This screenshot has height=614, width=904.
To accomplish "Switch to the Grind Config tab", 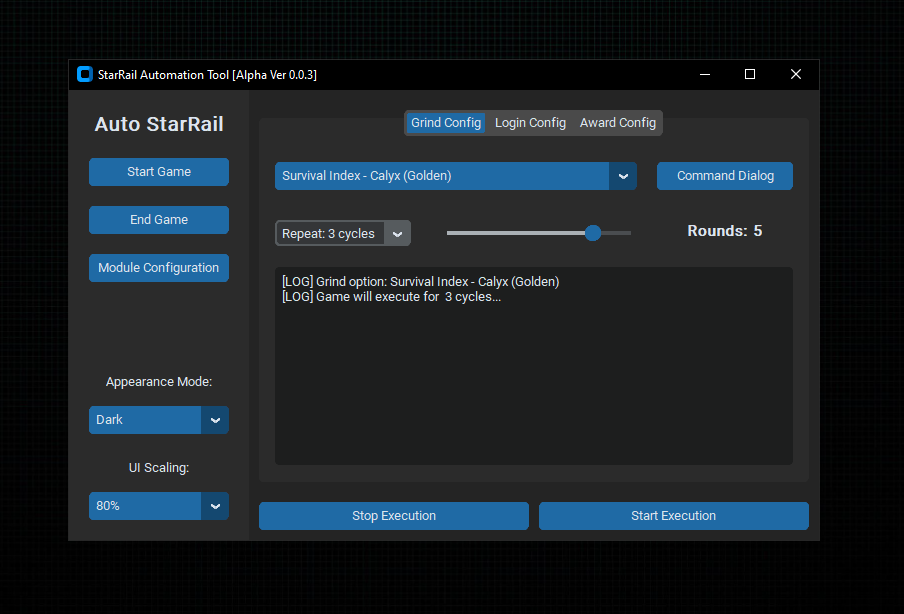I will tap(446, 123).
